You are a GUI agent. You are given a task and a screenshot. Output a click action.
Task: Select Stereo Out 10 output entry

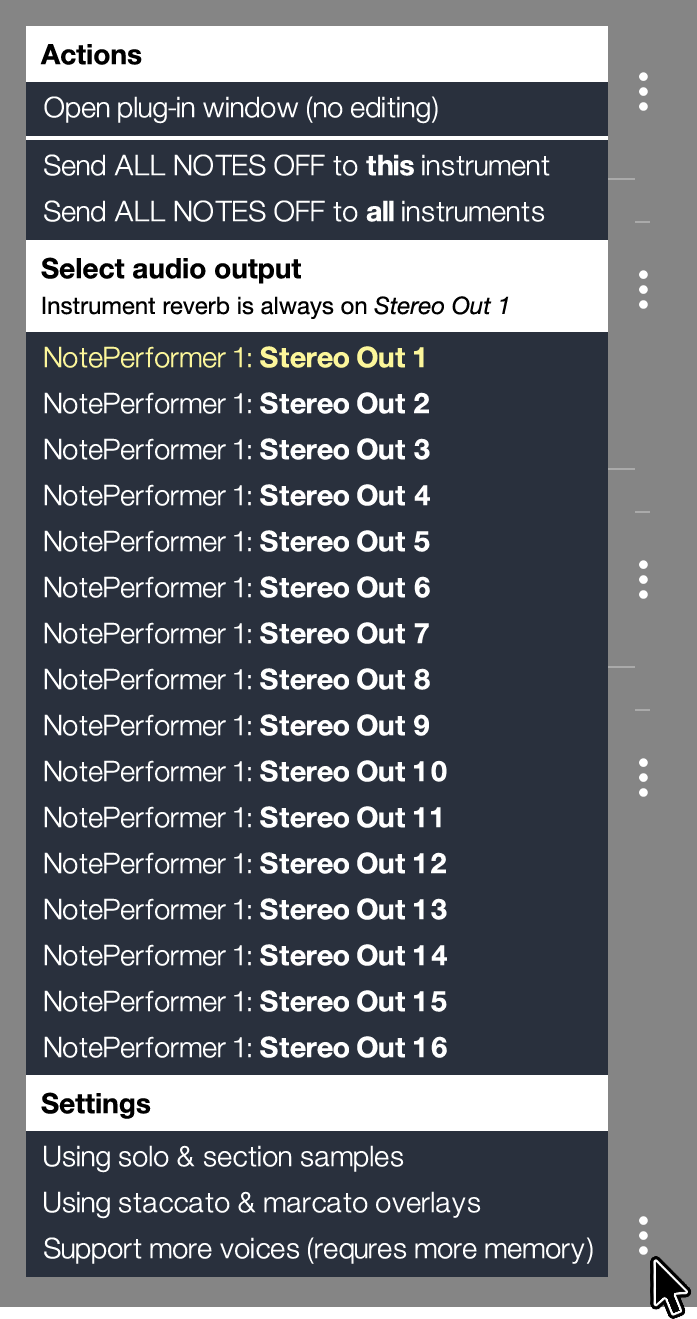coord(317,772)
